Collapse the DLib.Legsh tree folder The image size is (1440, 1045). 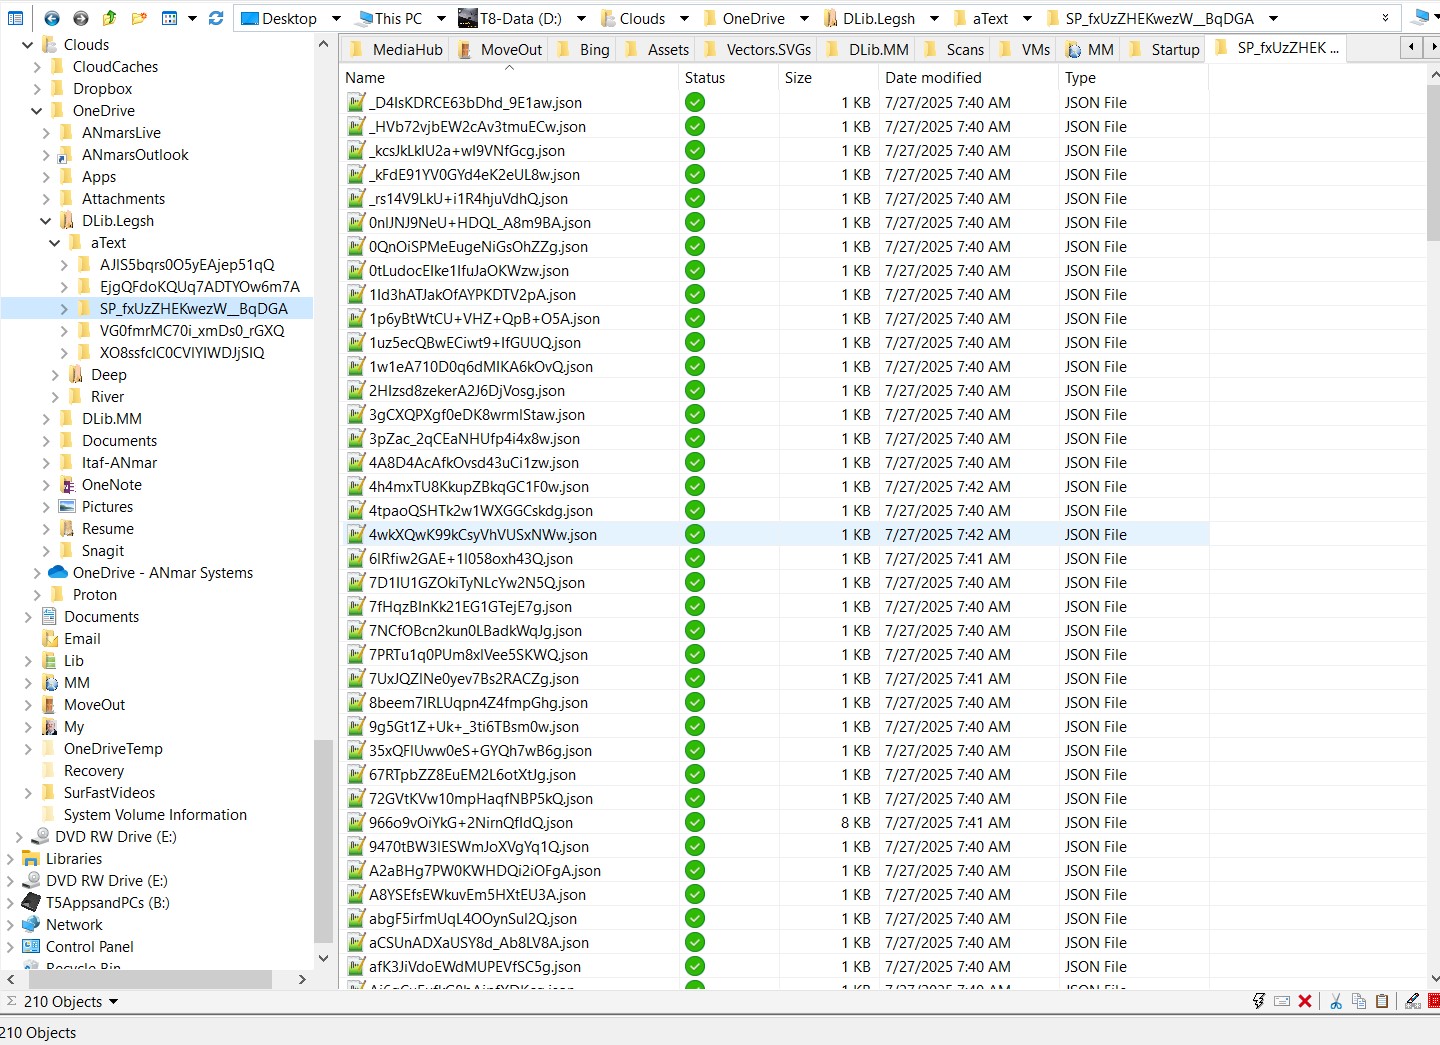click(x=46, y=221)
